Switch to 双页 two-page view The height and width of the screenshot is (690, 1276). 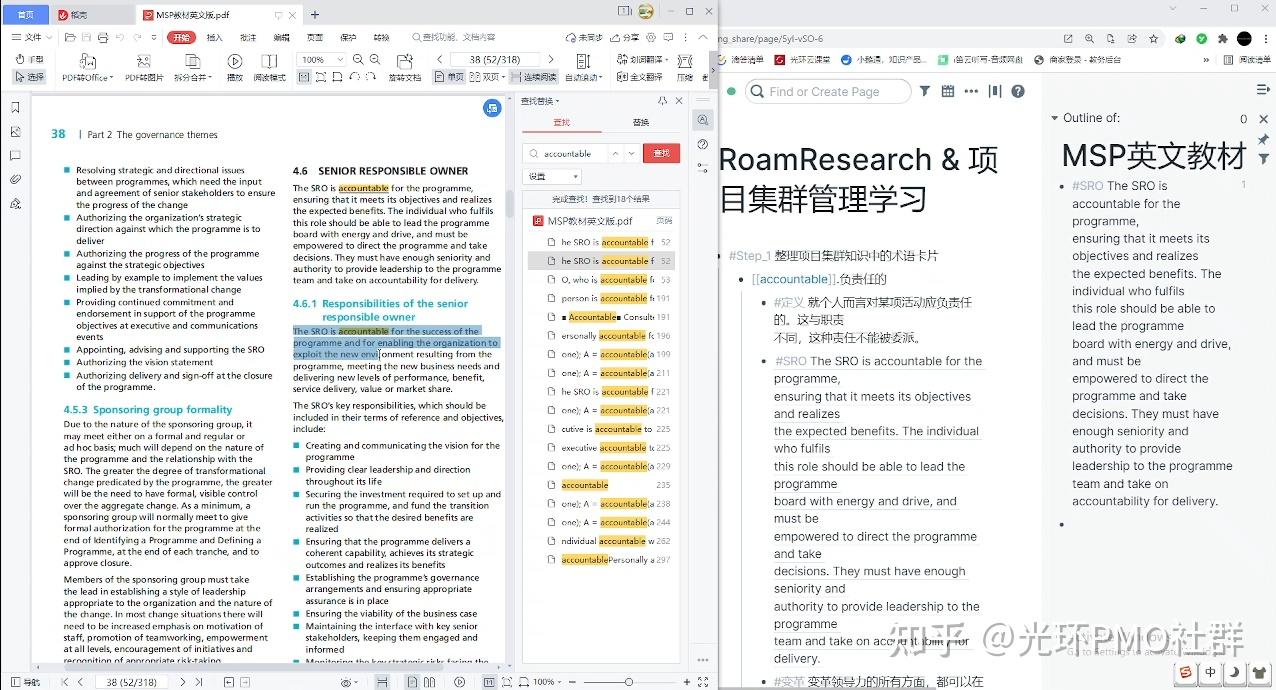click(x=489, y=77)
